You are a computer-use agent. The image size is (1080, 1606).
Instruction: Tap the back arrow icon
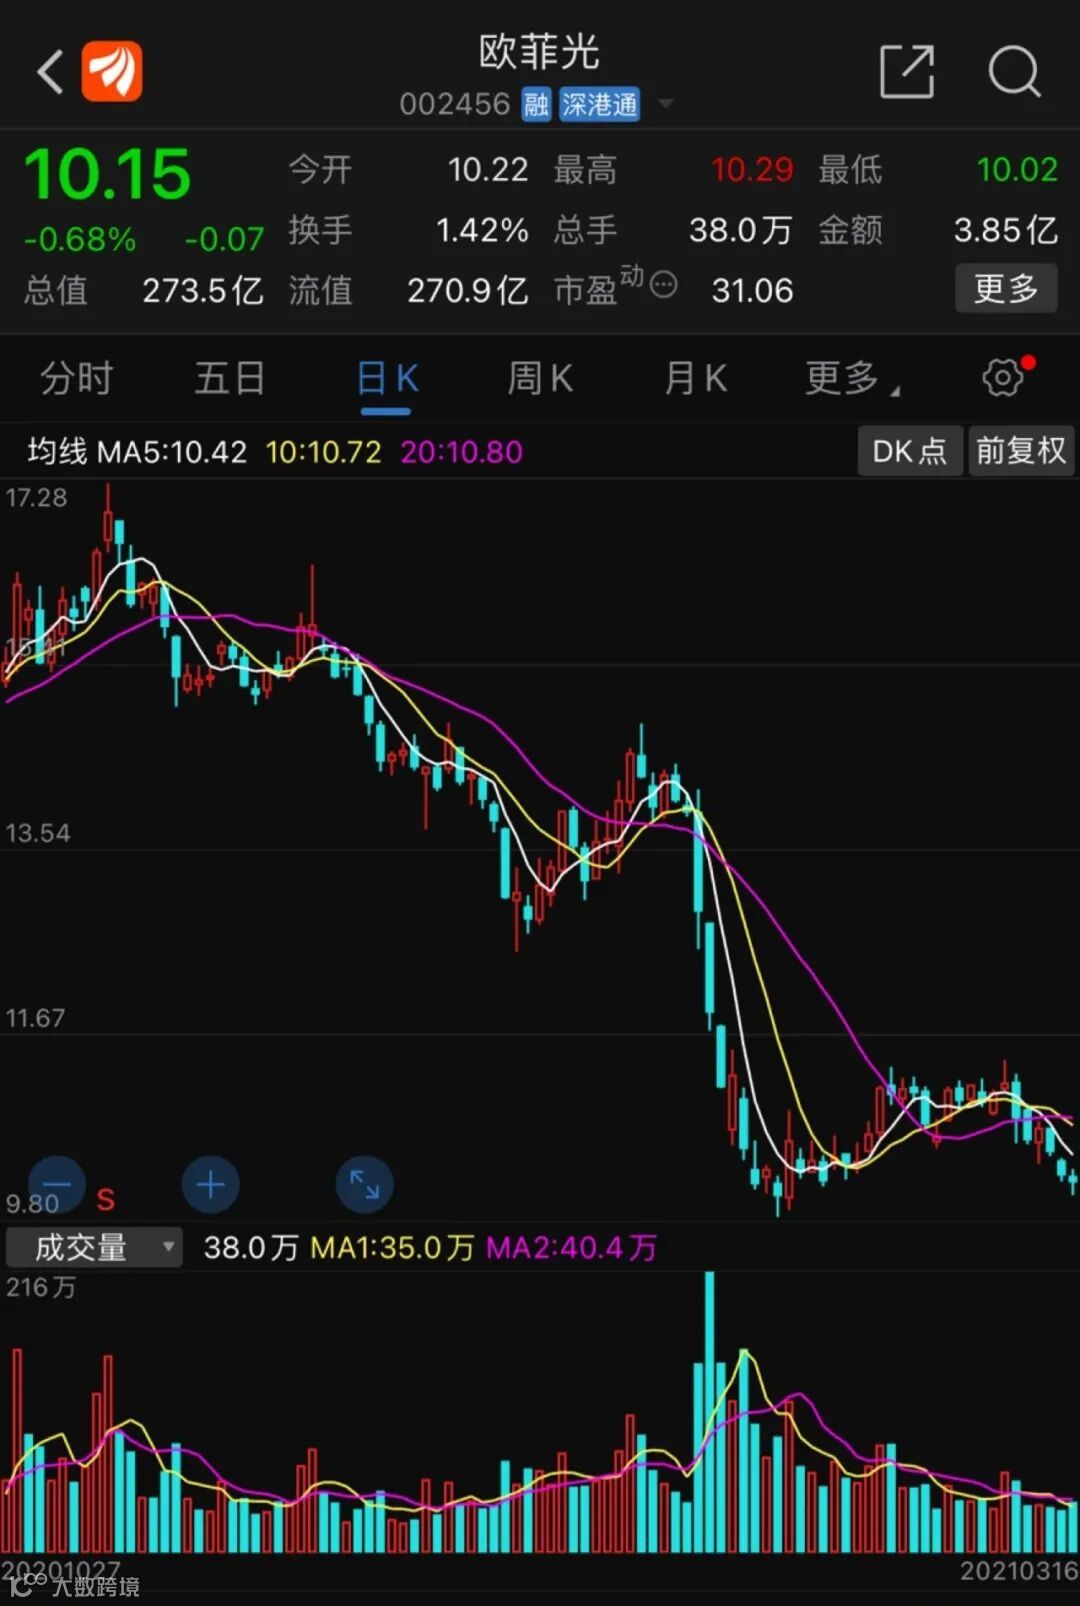pyautogui.click(x=50, y=72)
